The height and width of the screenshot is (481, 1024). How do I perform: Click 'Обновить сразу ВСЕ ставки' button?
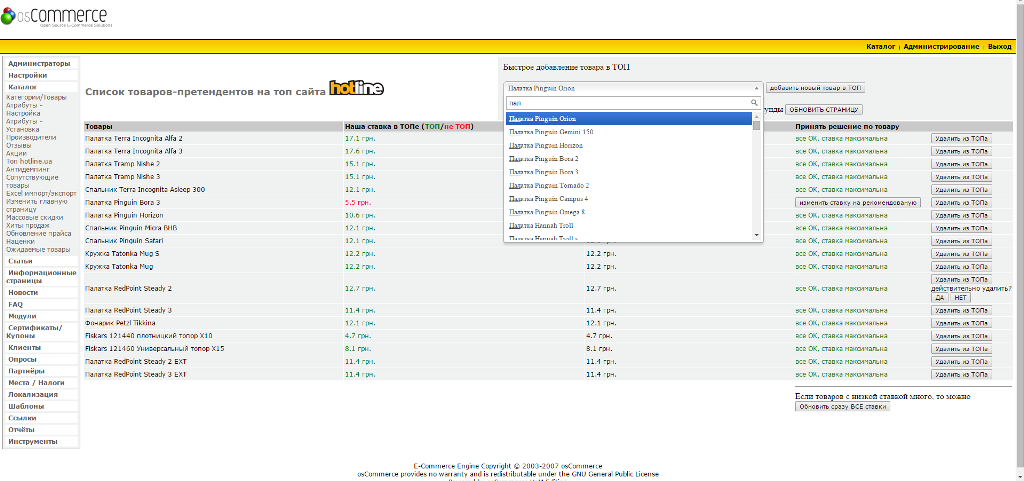(842, 407)
